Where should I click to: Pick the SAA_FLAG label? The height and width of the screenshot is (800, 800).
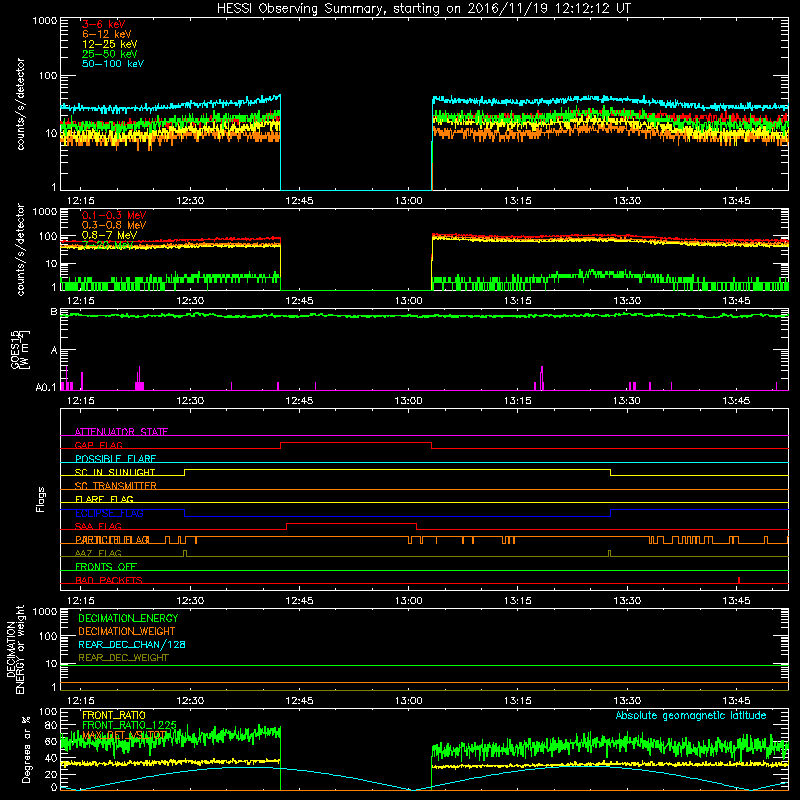[98, 526]
